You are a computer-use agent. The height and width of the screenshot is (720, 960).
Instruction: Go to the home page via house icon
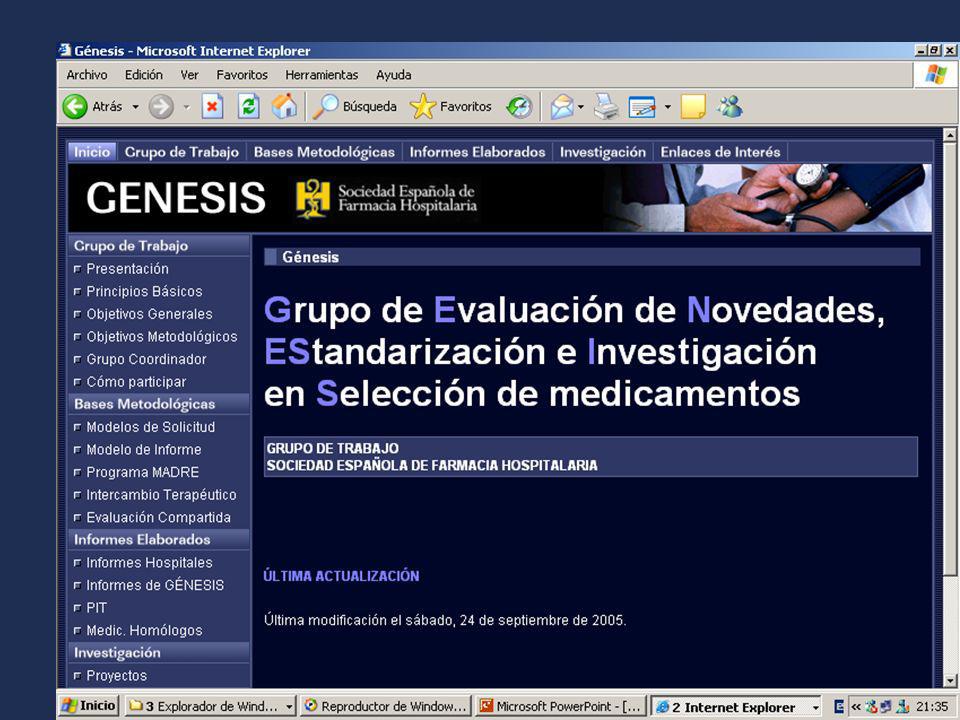click(x=284, y=106)
